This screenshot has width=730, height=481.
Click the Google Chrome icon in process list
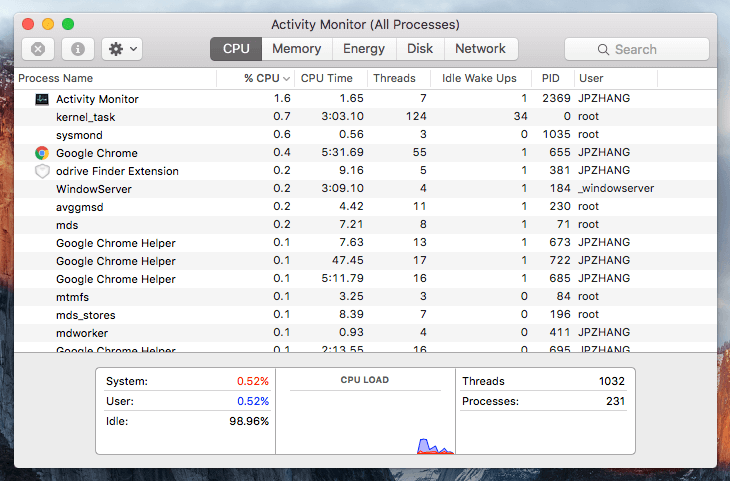(42, 153)
